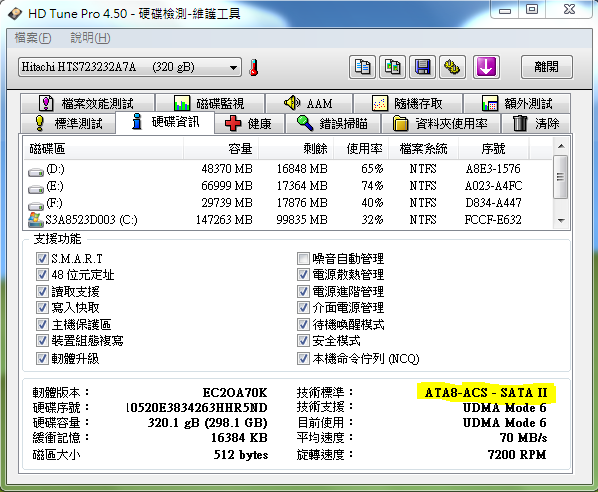The width and height of the screenshot is (598, 492).
Task: Select the (E:) partition row label
Action: (55, 186)
